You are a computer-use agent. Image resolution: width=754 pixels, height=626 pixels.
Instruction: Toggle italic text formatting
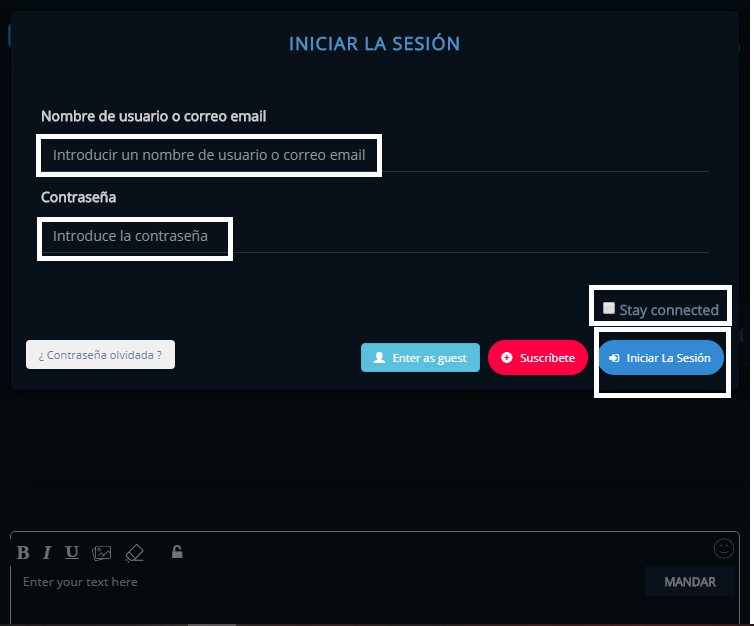(x=46, y=553)
